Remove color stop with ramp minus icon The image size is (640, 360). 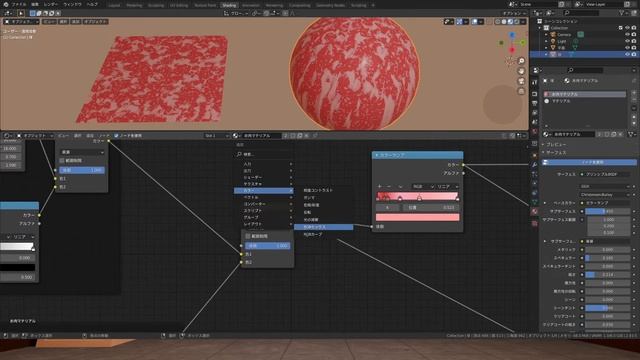(x=389, y=186)
